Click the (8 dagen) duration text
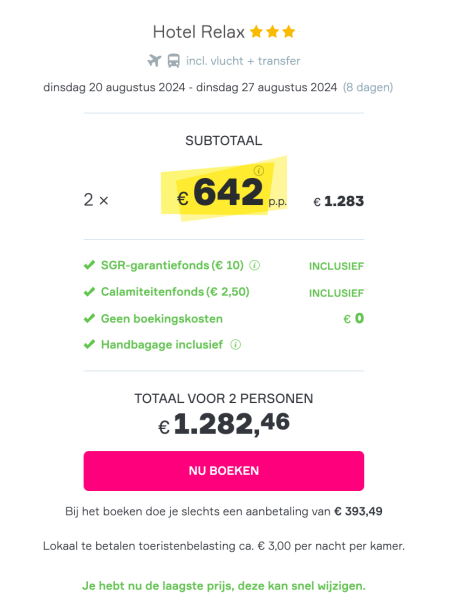 coord(368,87)
